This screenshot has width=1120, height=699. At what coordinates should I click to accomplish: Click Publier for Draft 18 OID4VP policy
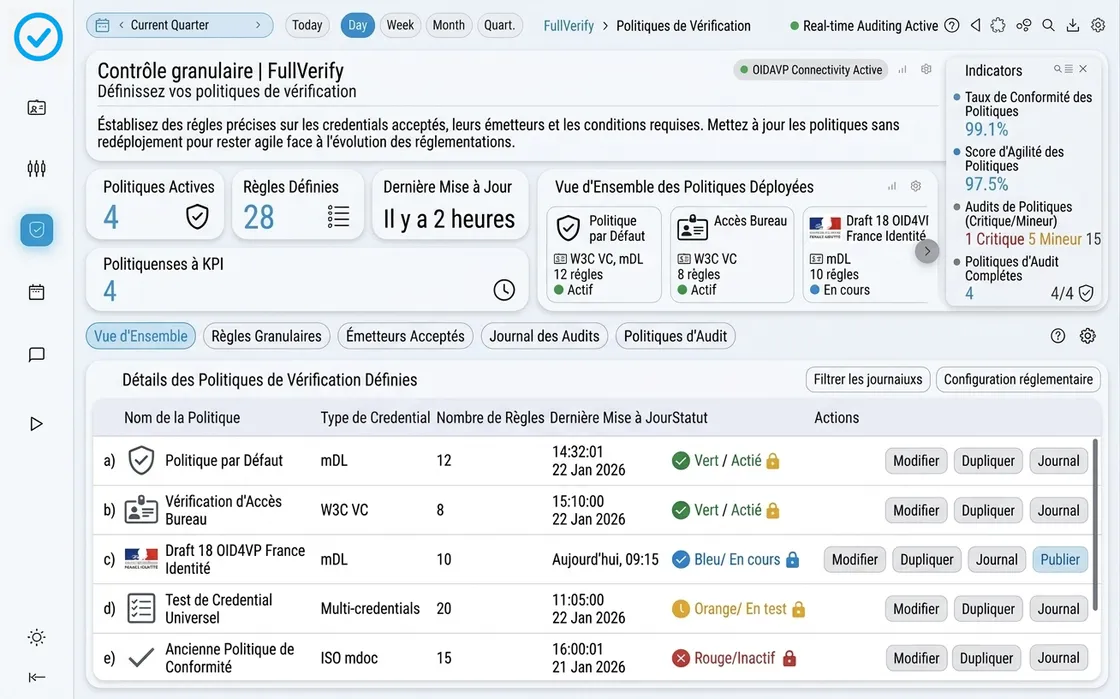click(x=1059, y=560)
